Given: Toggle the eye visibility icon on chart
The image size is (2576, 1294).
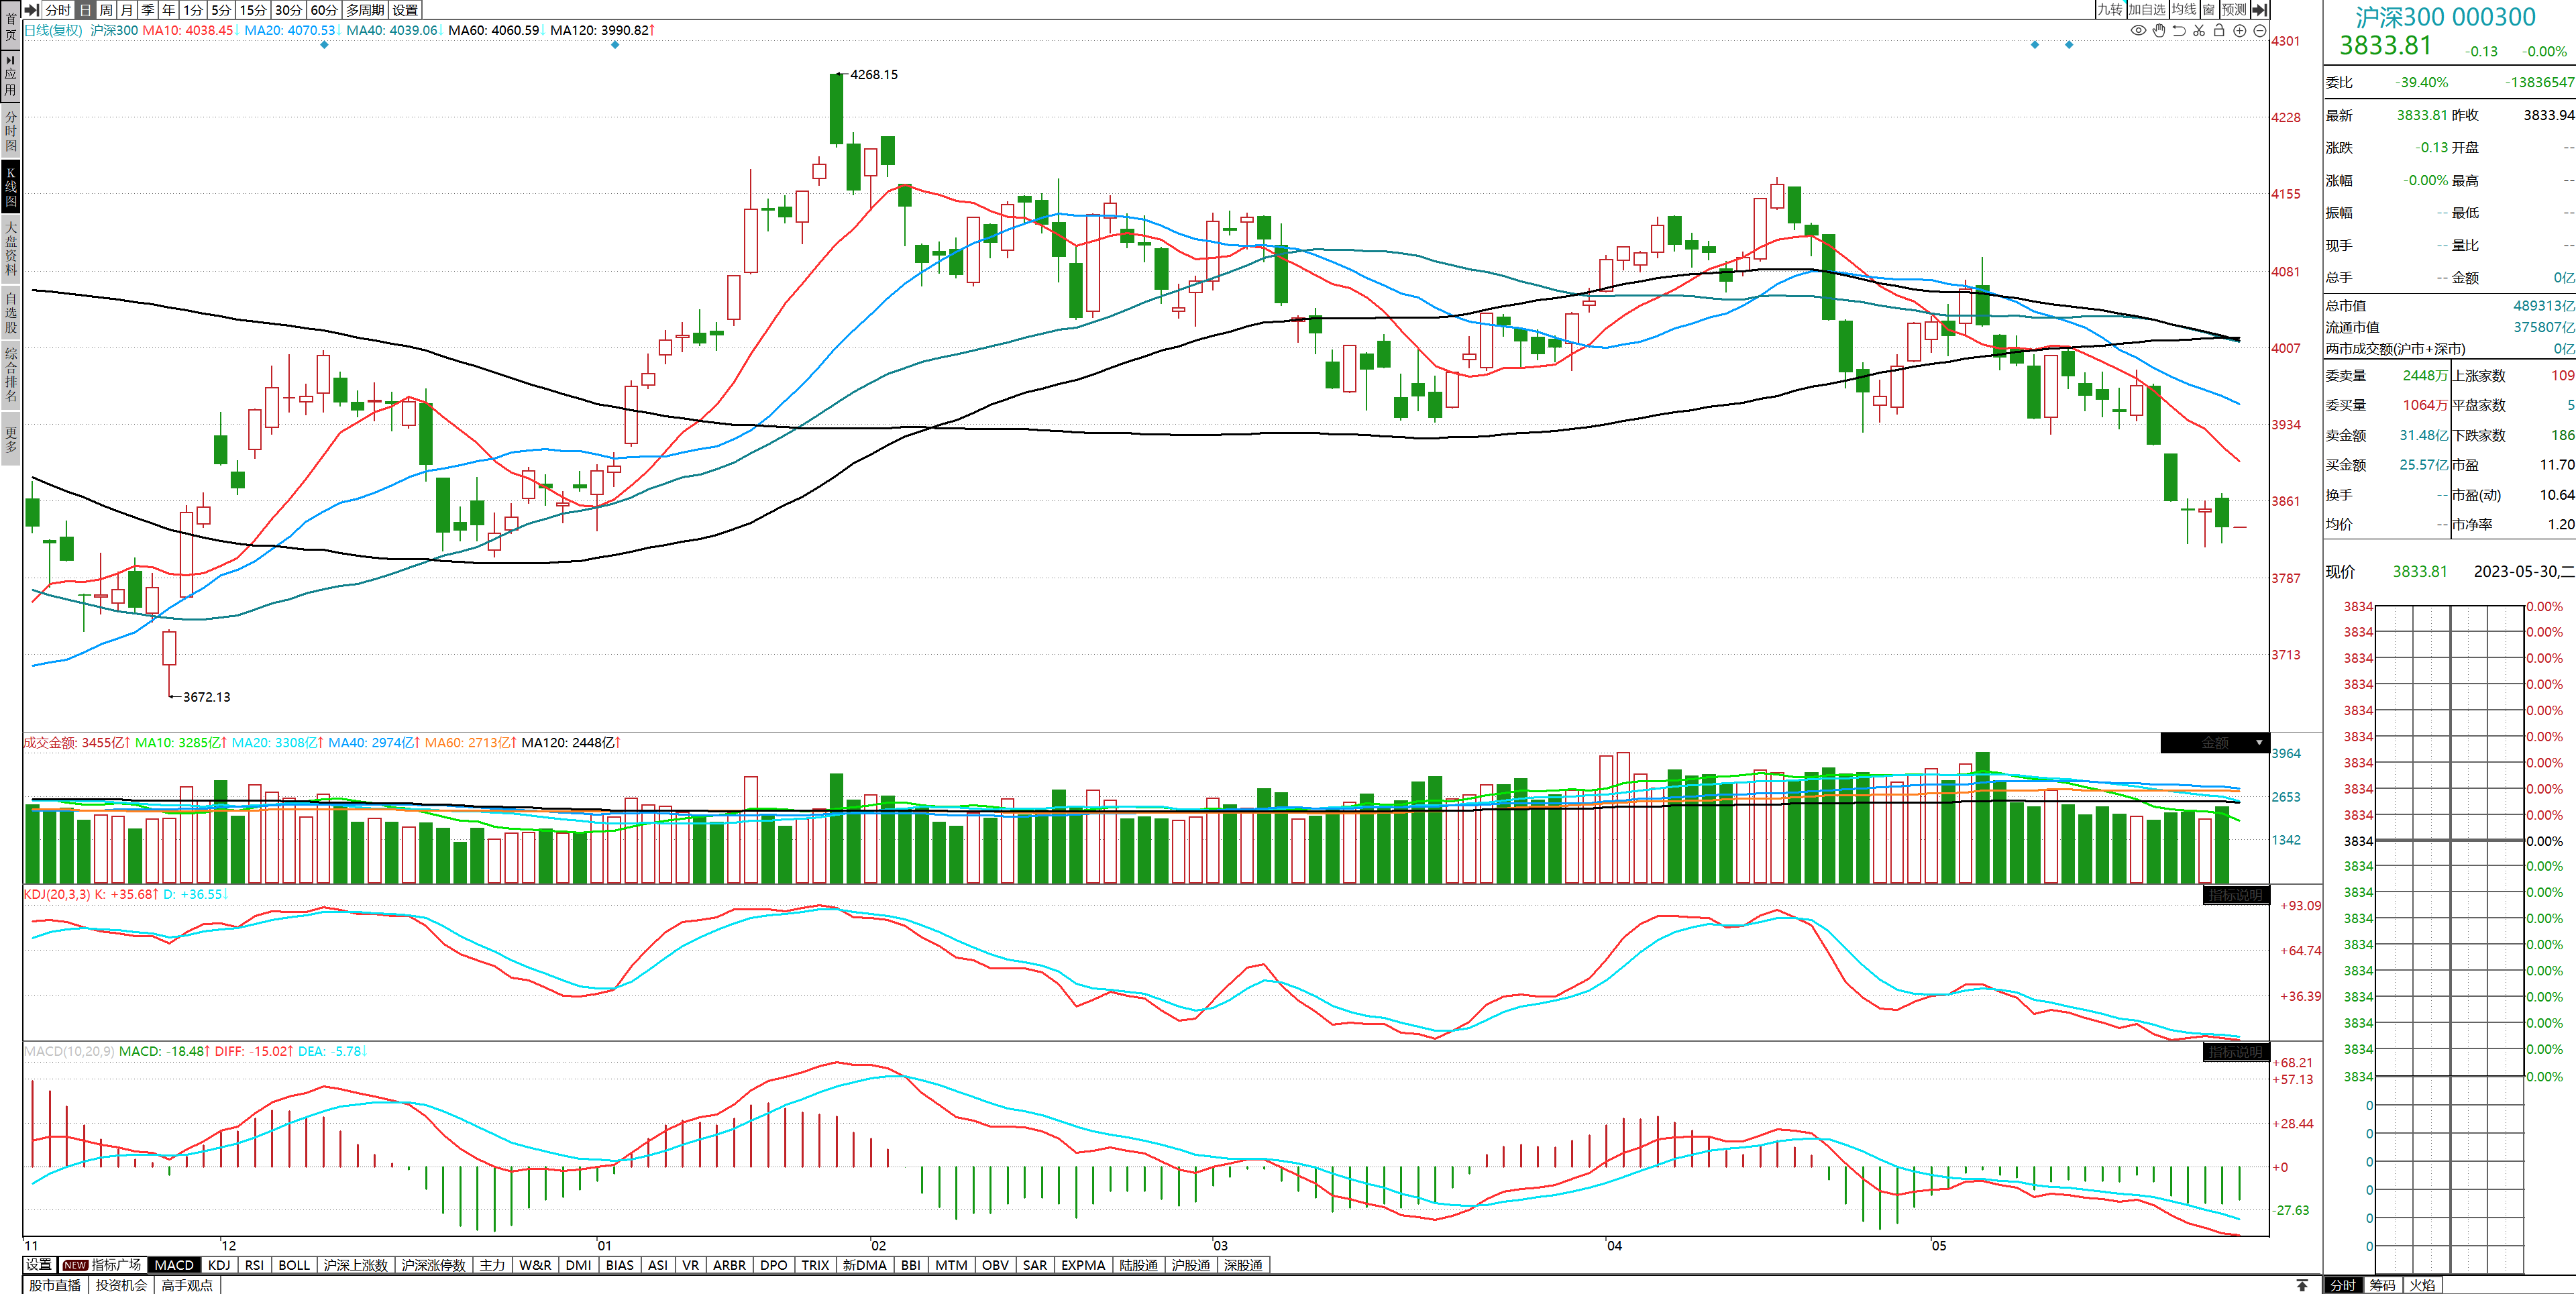Looking at the screenshot, I should (x=2138, y=30).
